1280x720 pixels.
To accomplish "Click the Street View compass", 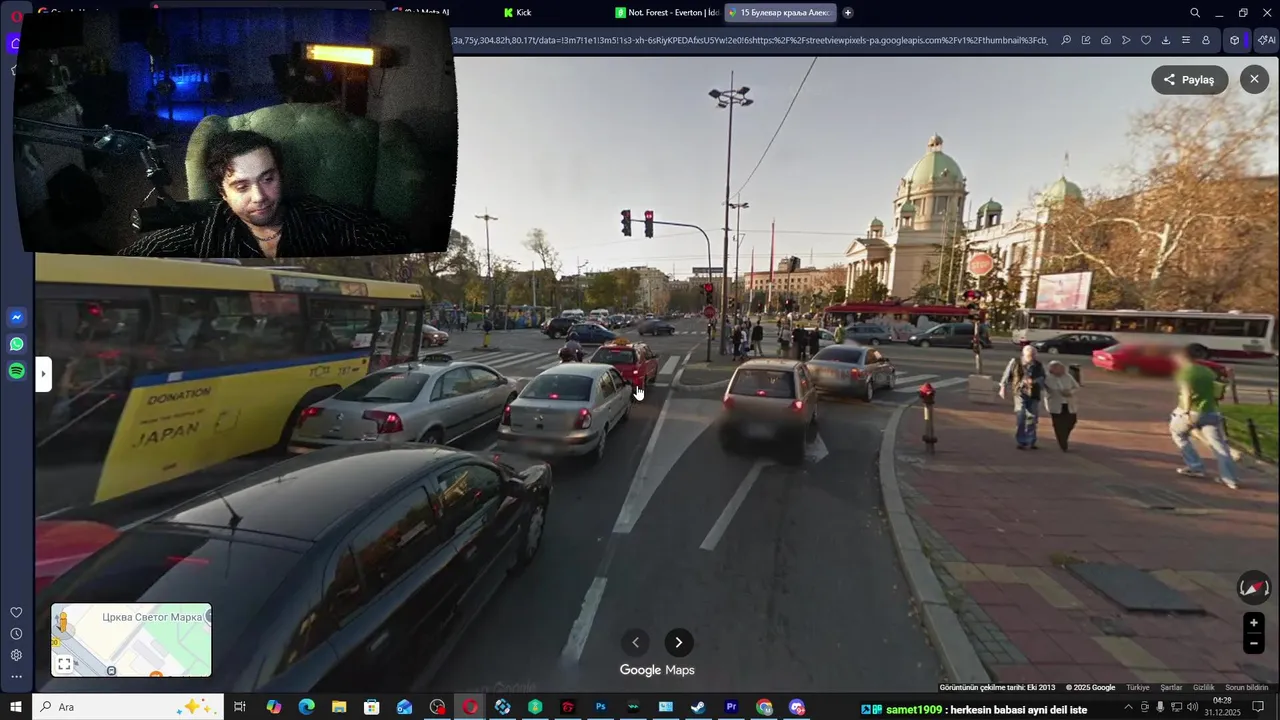I will tap(1254, 588).
